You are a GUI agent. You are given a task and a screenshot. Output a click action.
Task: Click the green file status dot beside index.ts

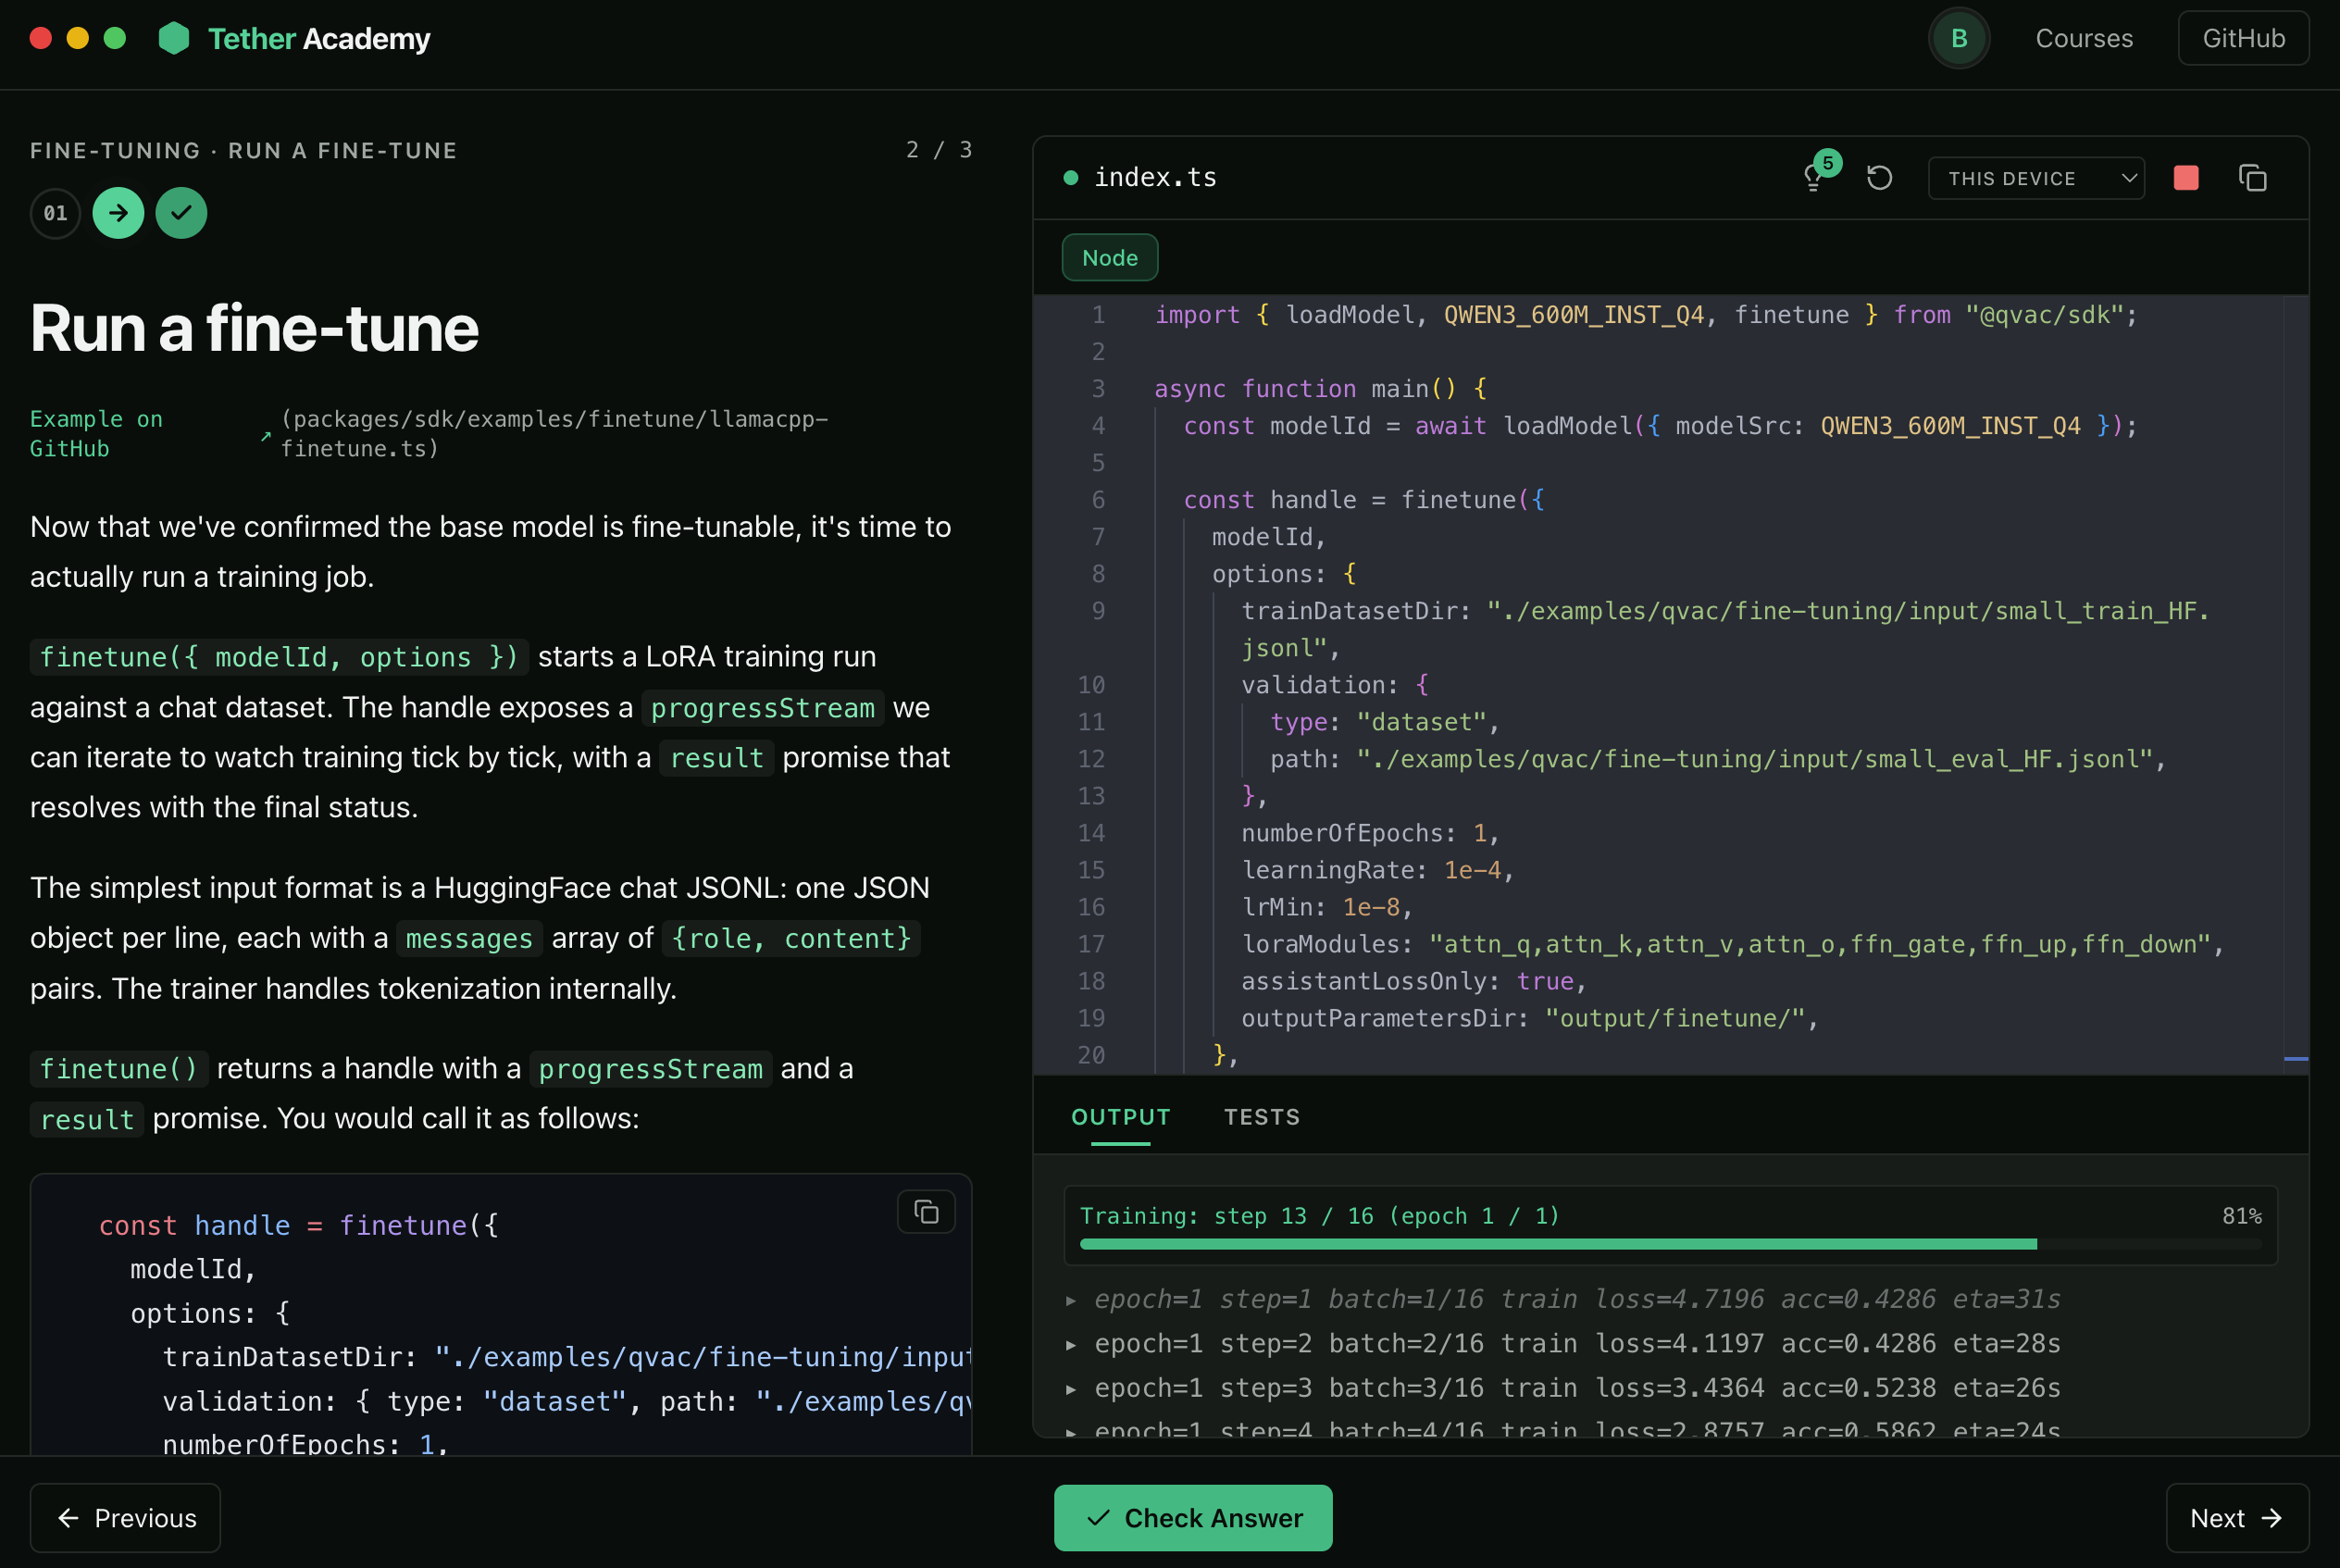pos(1070,178)
